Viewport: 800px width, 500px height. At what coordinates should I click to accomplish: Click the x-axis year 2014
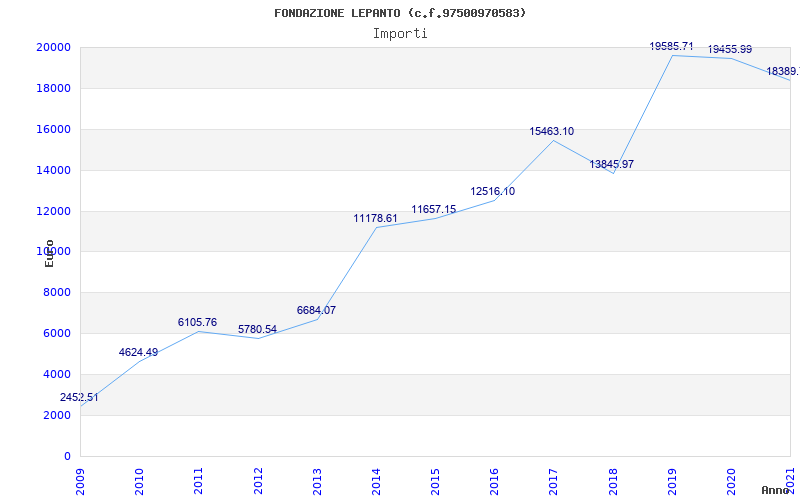tap(376, 482)
